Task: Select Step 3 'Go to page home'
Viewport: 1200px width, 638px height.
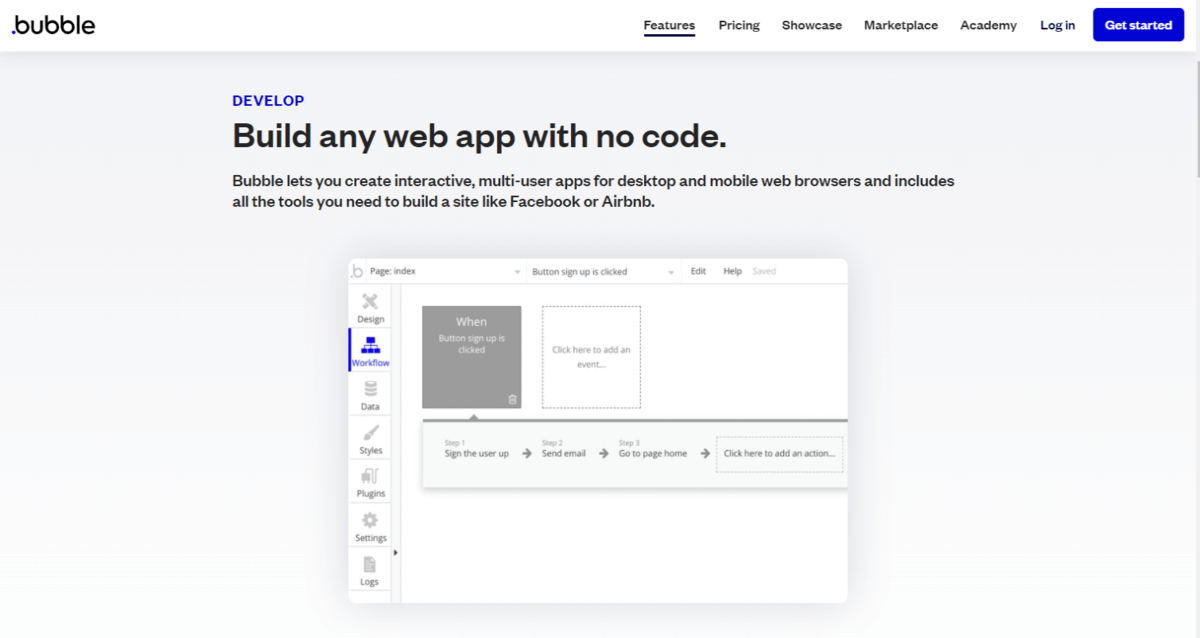Action: click(x=653, y=448)
